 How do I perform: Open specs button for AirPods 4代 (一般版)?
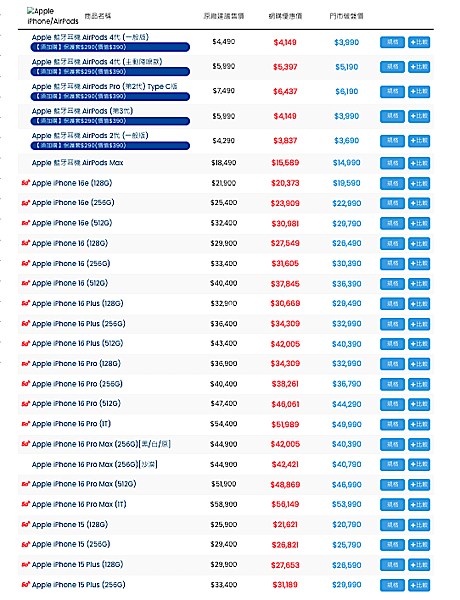click(392, 42)
